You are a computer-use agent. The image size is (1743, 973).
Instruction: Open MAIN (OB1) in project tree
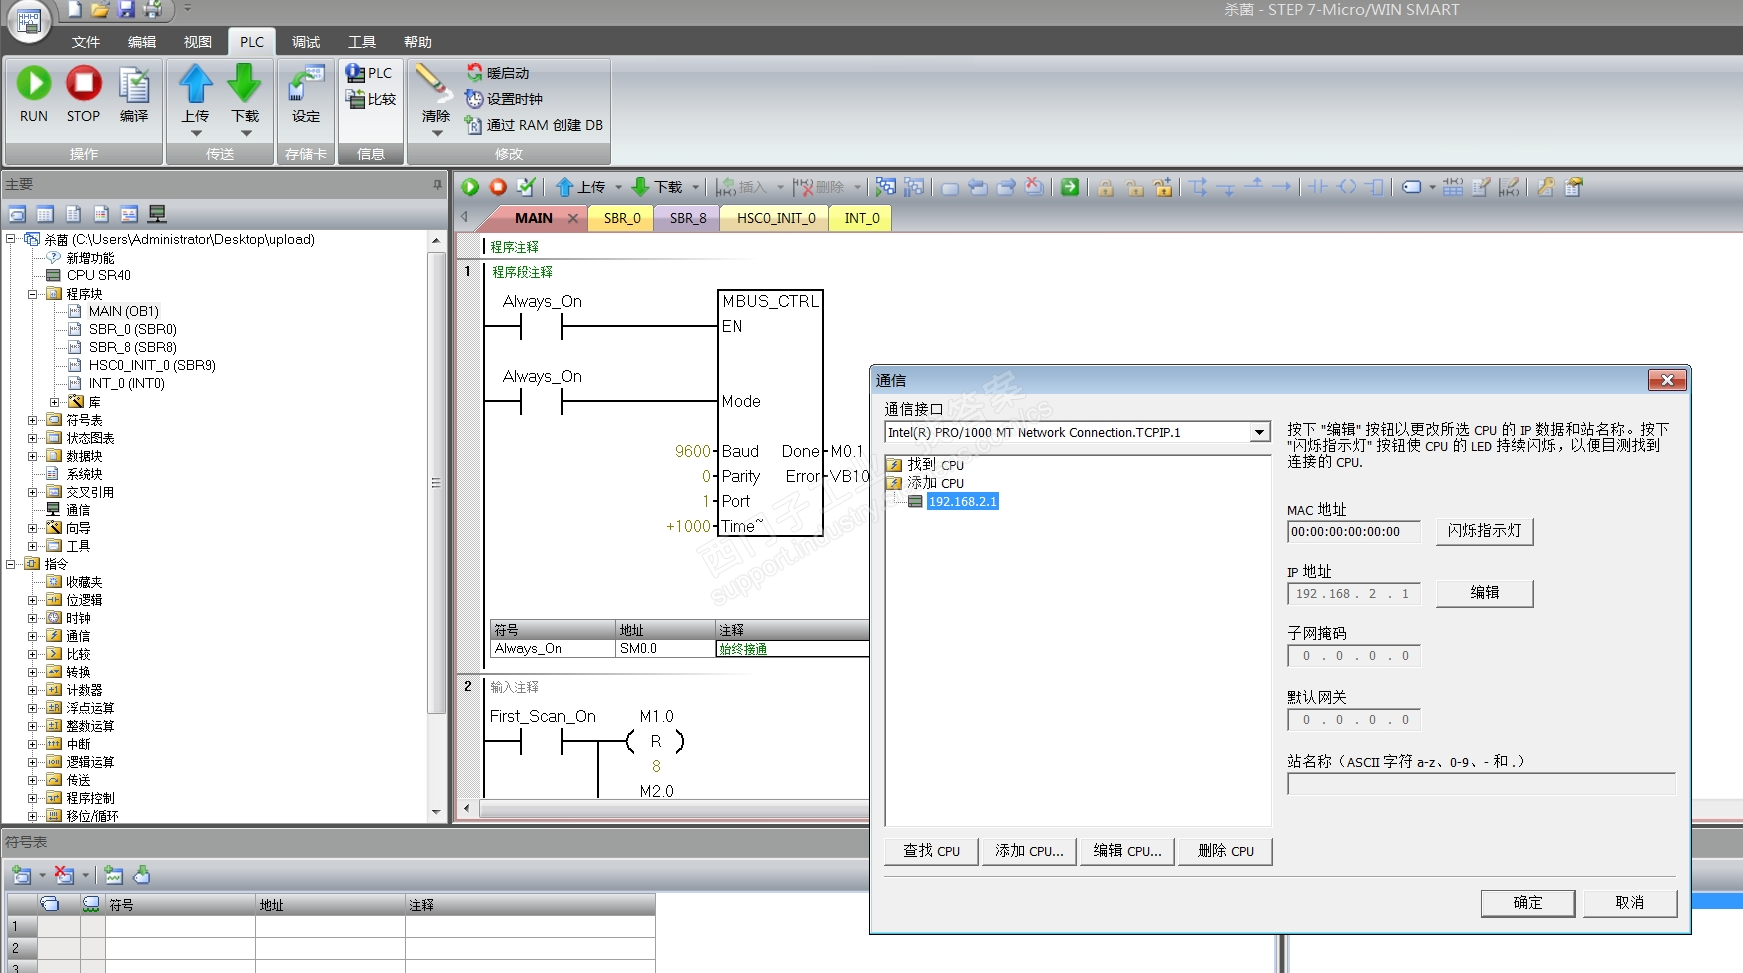(x=123, y=311)
